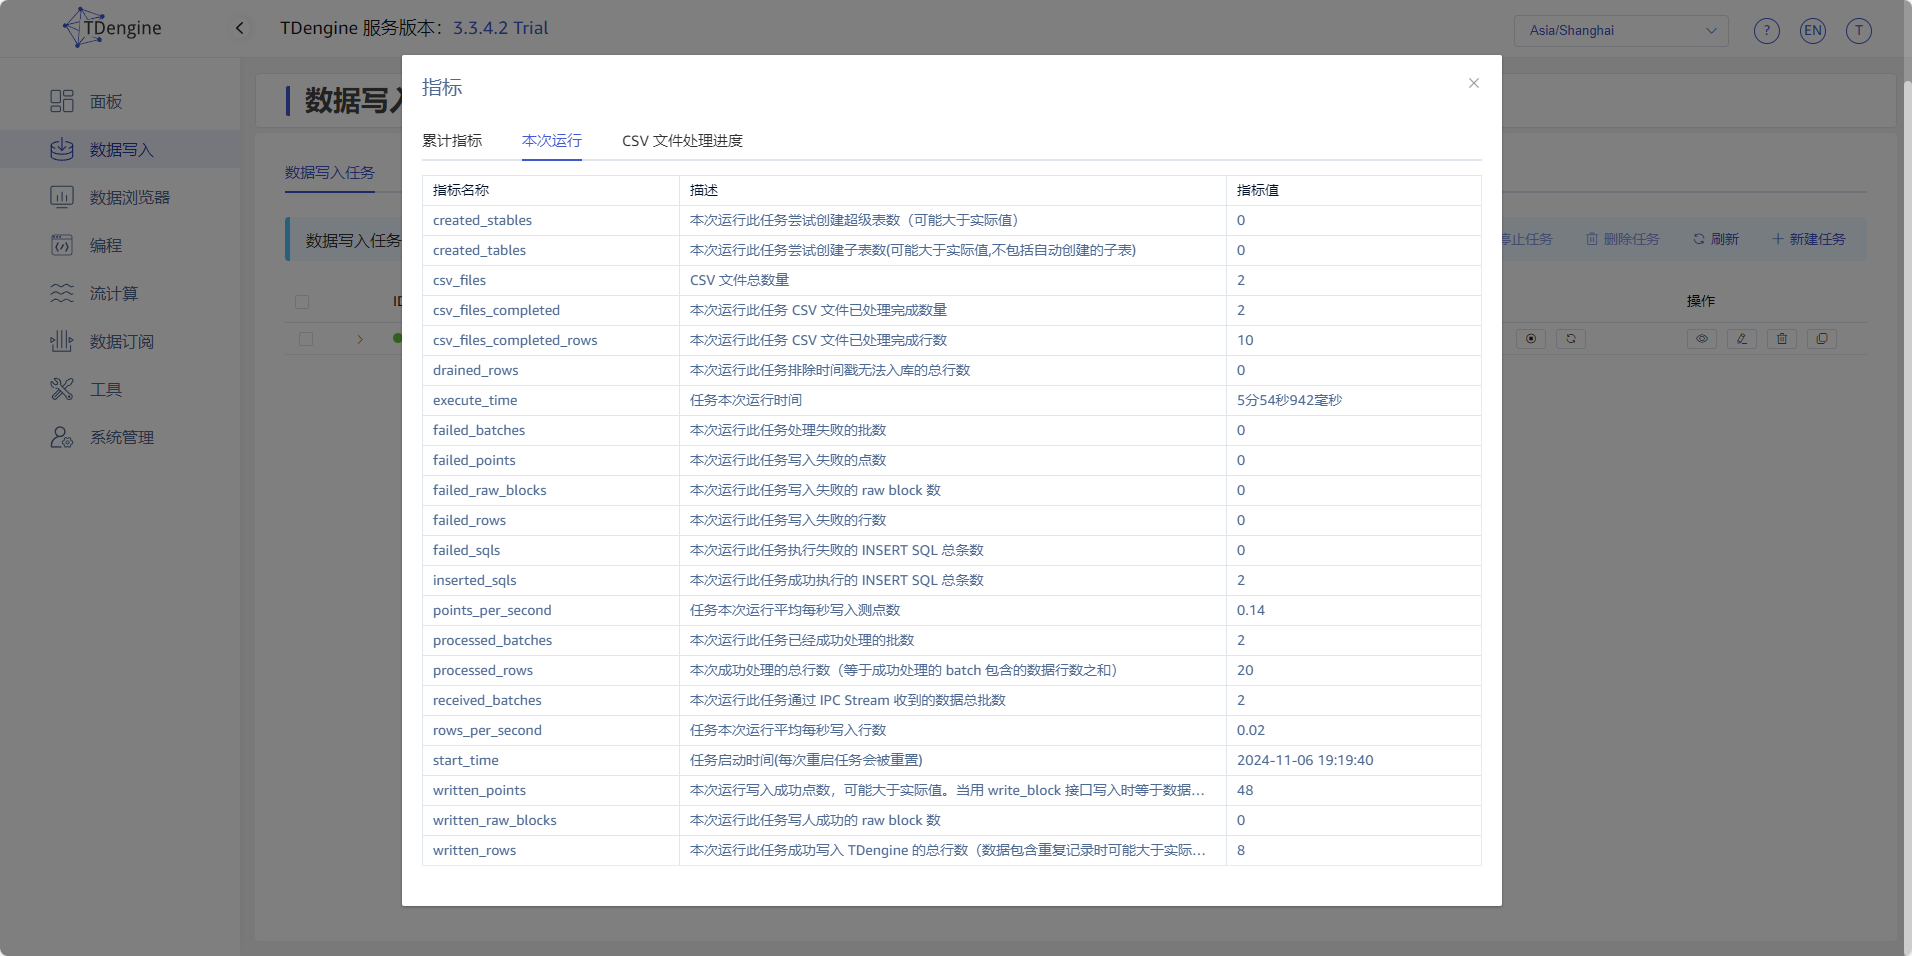Open the user avatar T menu
The height and width of the screenshot is (956, 1912).
pyautogui.click(x=1858, y=31)
